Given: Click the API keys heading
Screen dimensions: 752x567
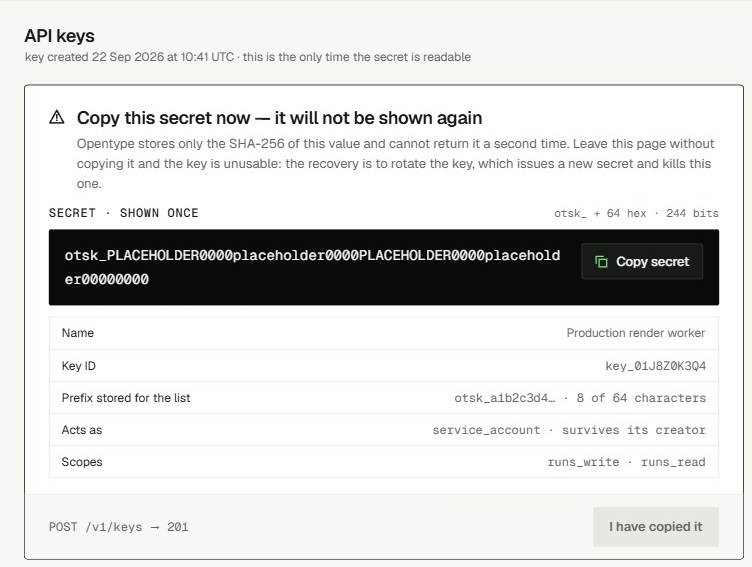Looking at the screenshot, I should [59, 36].
